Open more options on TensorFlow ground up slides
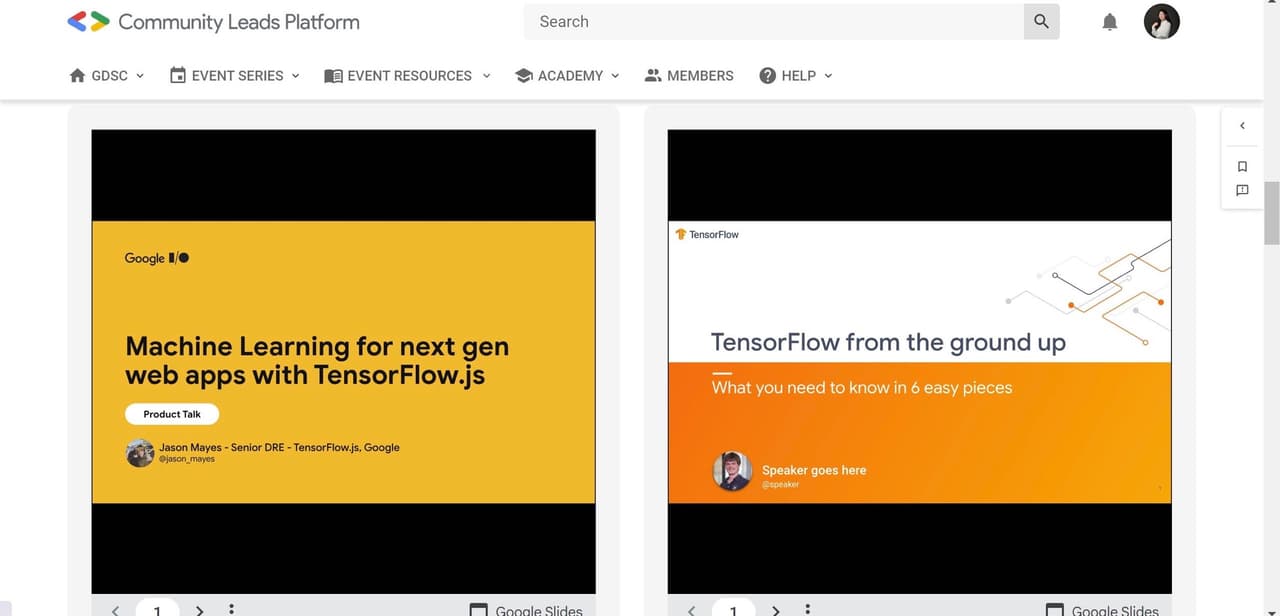This screenshot has width=1280, height=616. click(807, 609)
